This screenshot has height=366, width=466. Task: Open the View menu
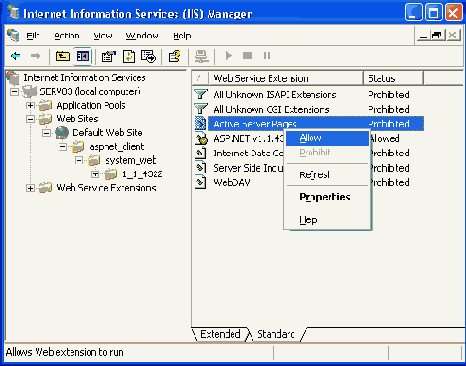103,35
